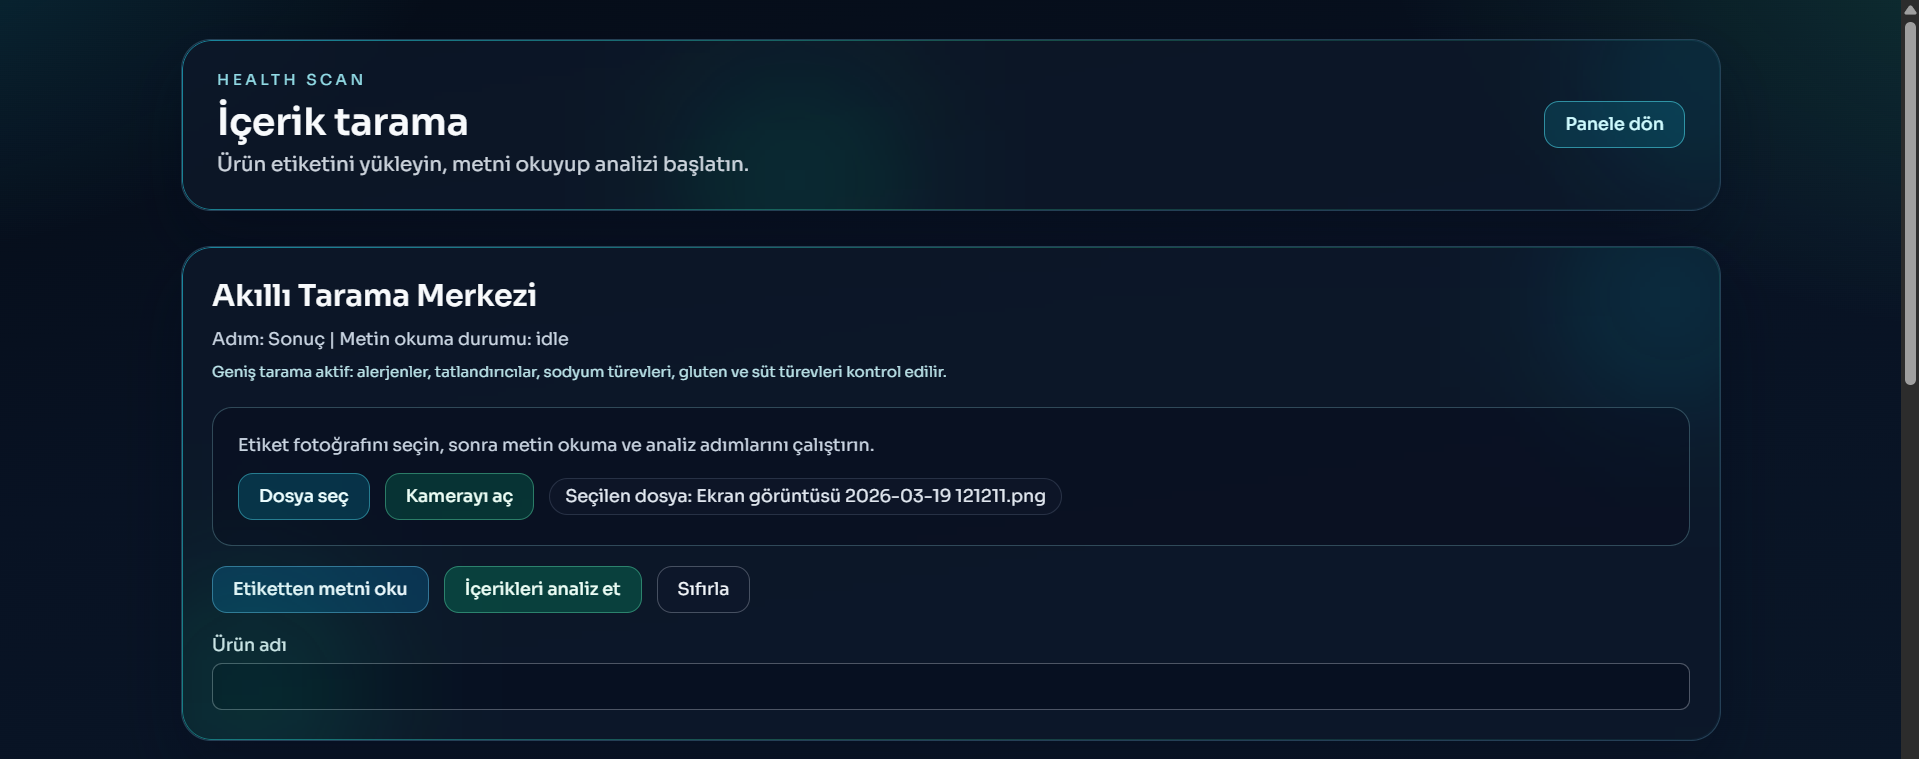Click the Panele dön button
Image resolution: width=1919 pixels, height=759 pixels.
[x=1613, y=124]
